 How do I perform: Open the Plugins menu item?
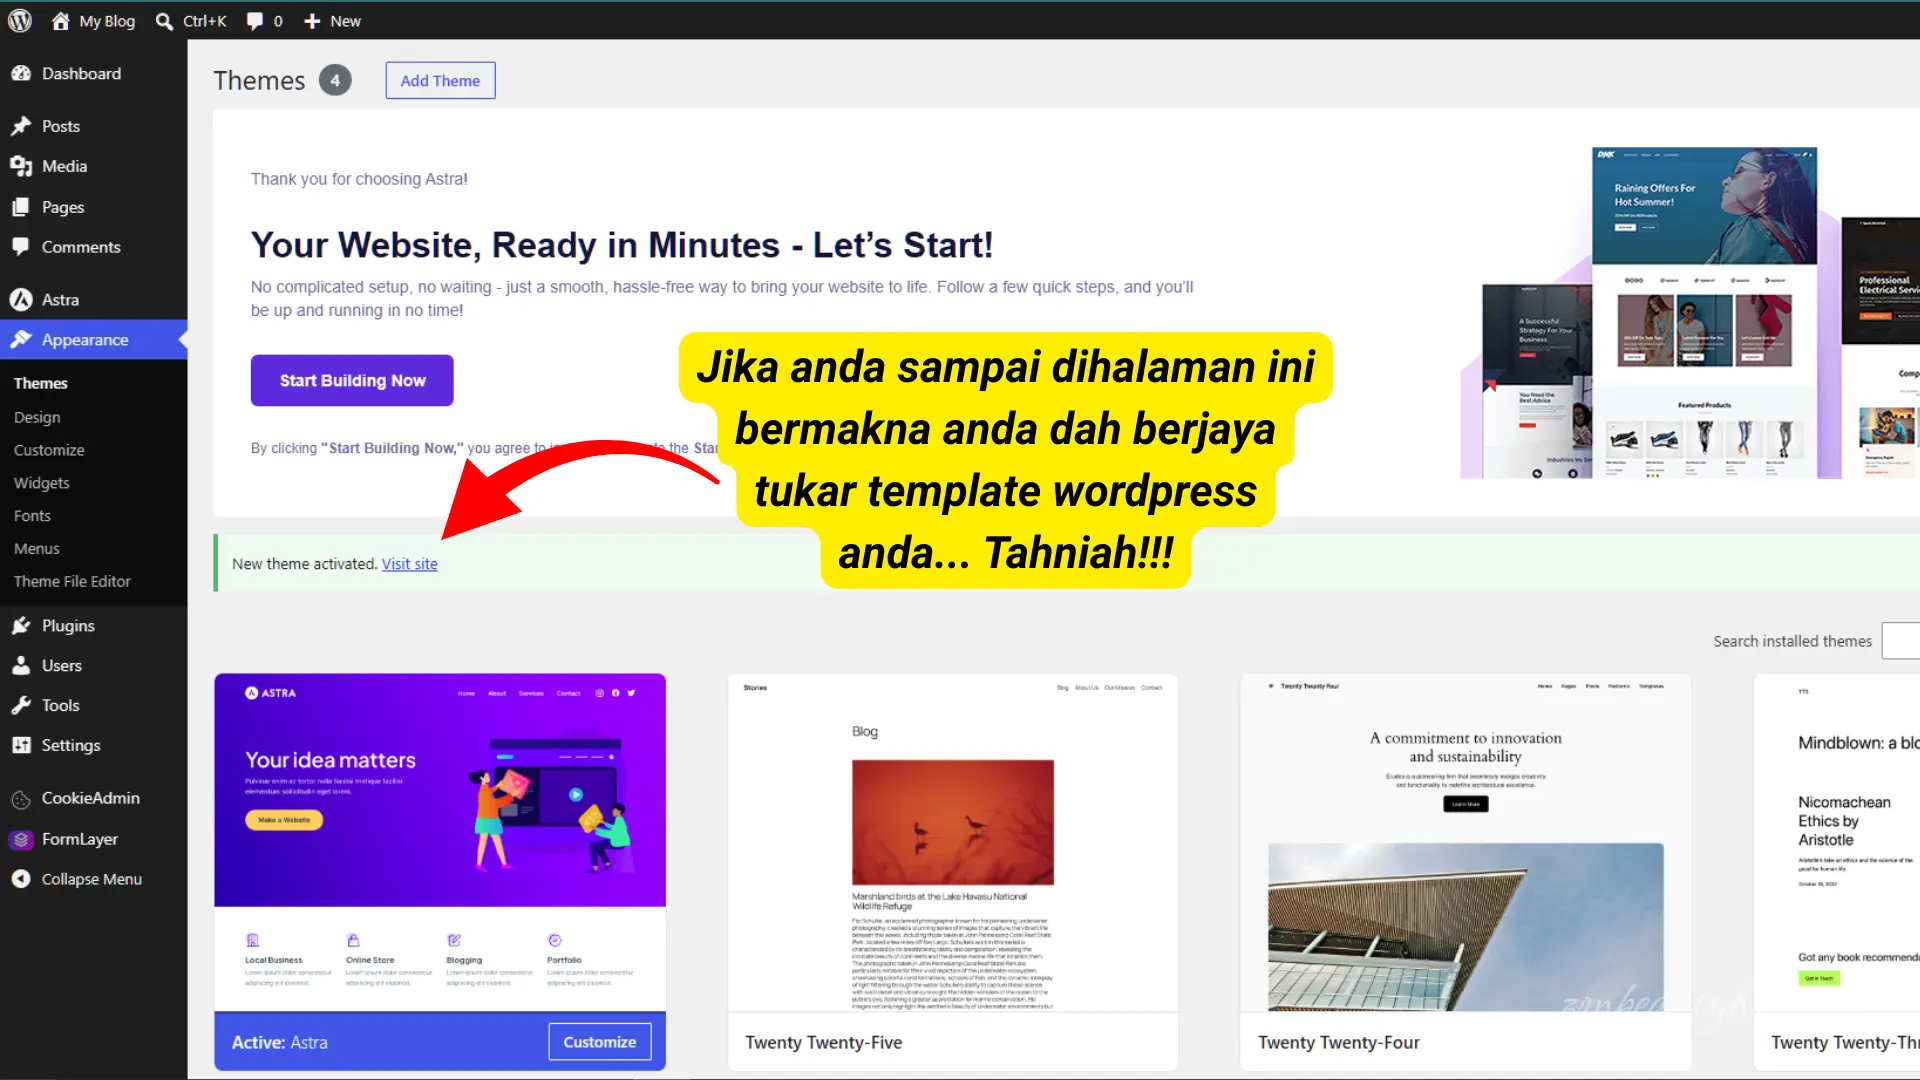93,625
